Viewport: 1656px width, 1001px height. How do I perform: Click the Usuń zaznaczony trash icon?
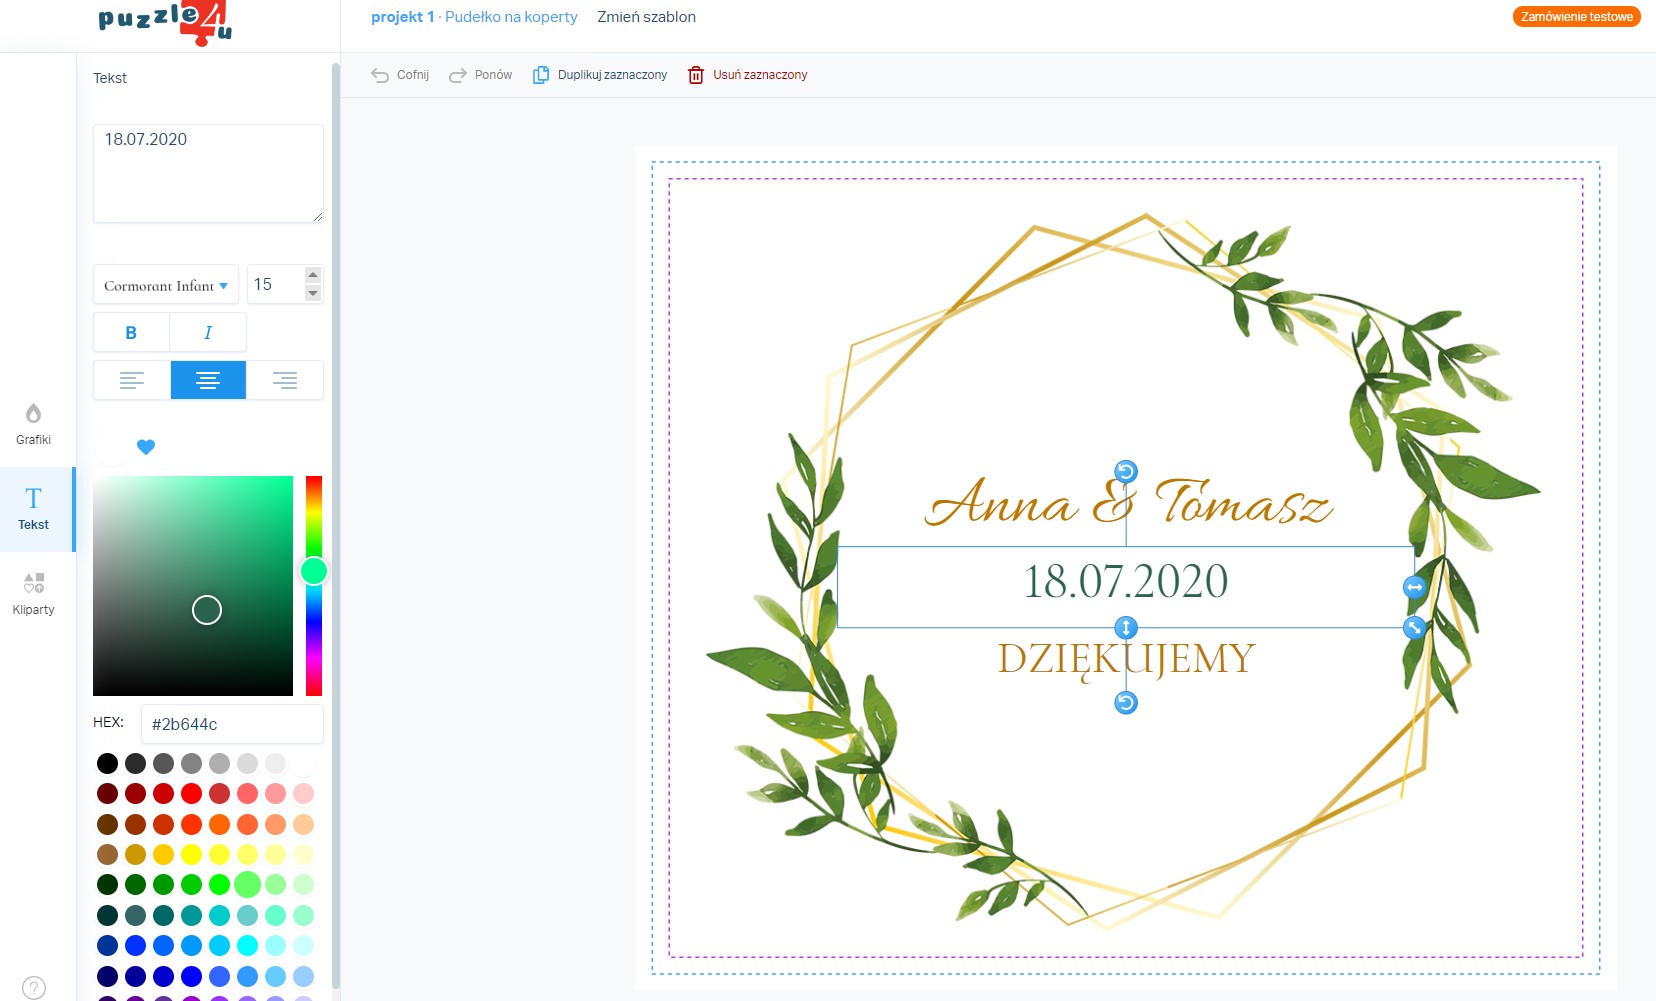click(x=696, y=75)
